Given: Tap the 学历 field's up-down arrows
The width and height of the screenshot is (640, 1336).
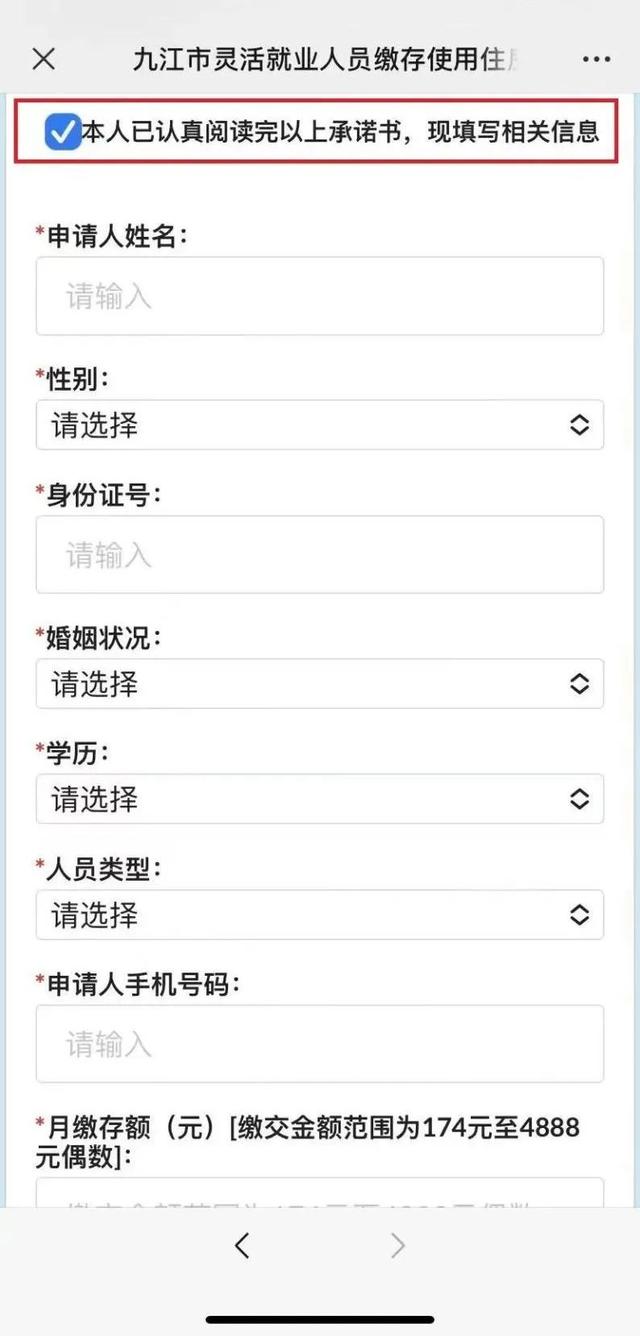Looking at the screenshot, I should (579, 799).
